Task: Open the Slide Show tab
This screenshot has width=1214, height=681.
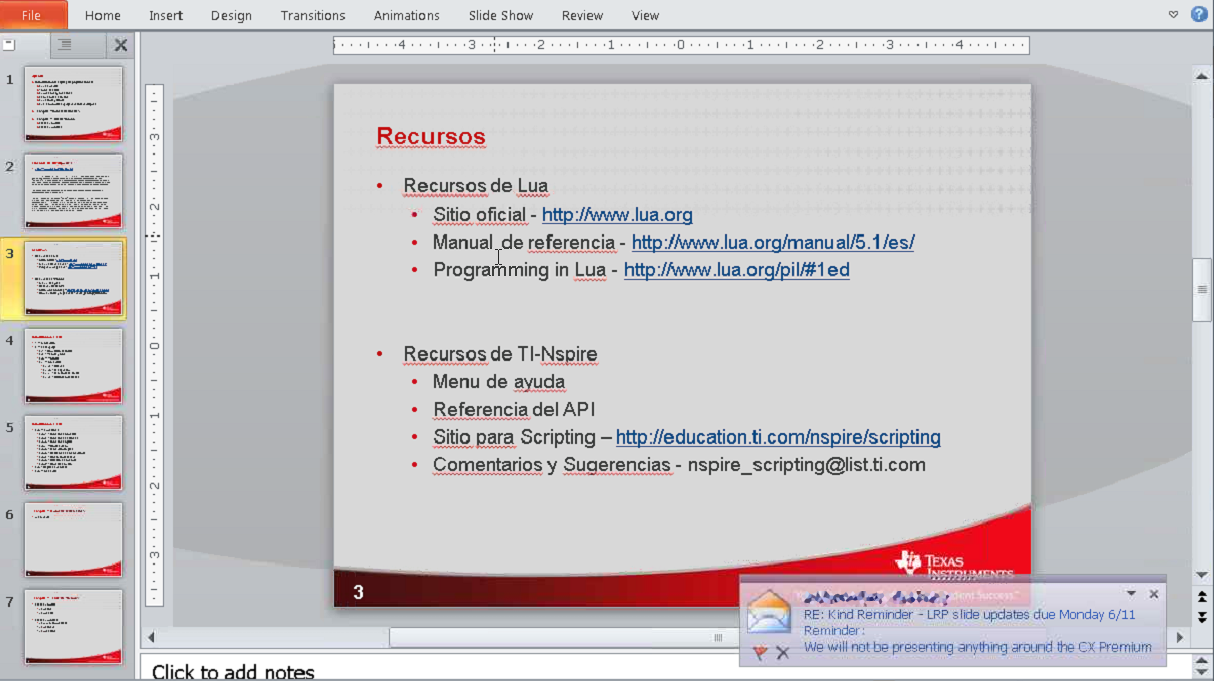Action: (501, 15)
